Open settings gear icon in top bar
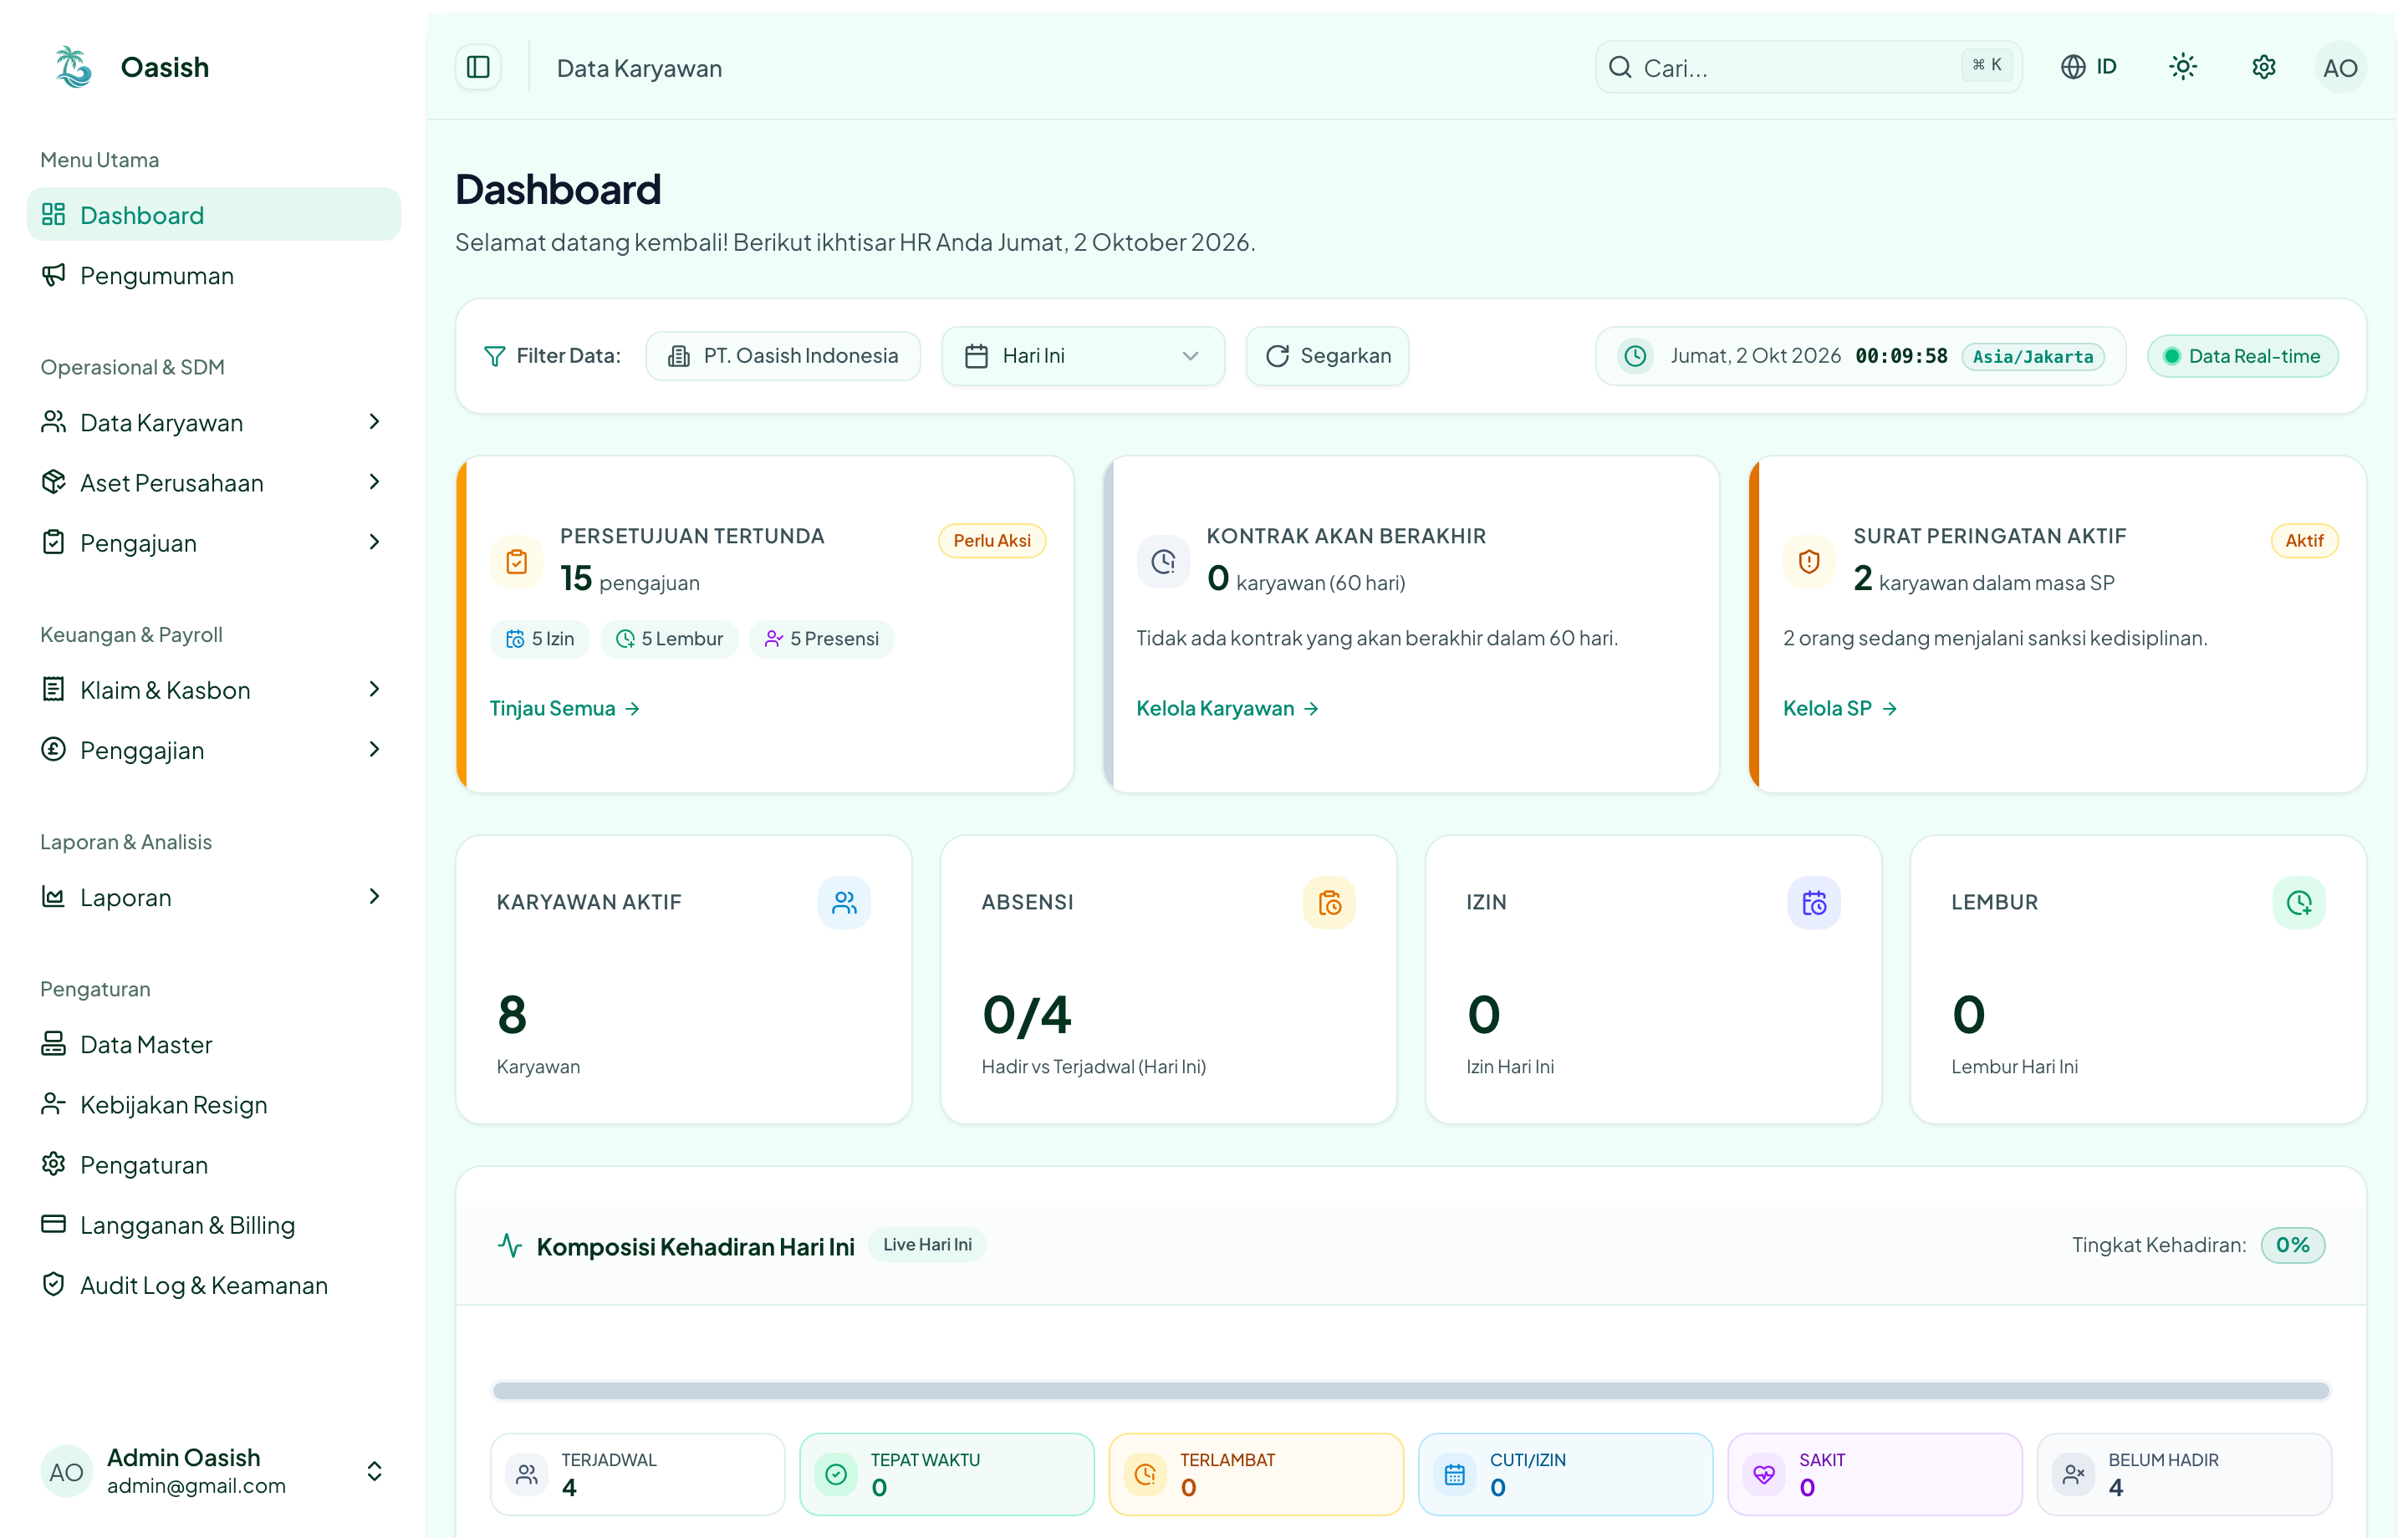This screenshot has width=2408, height=1538. coord(2264,67)
